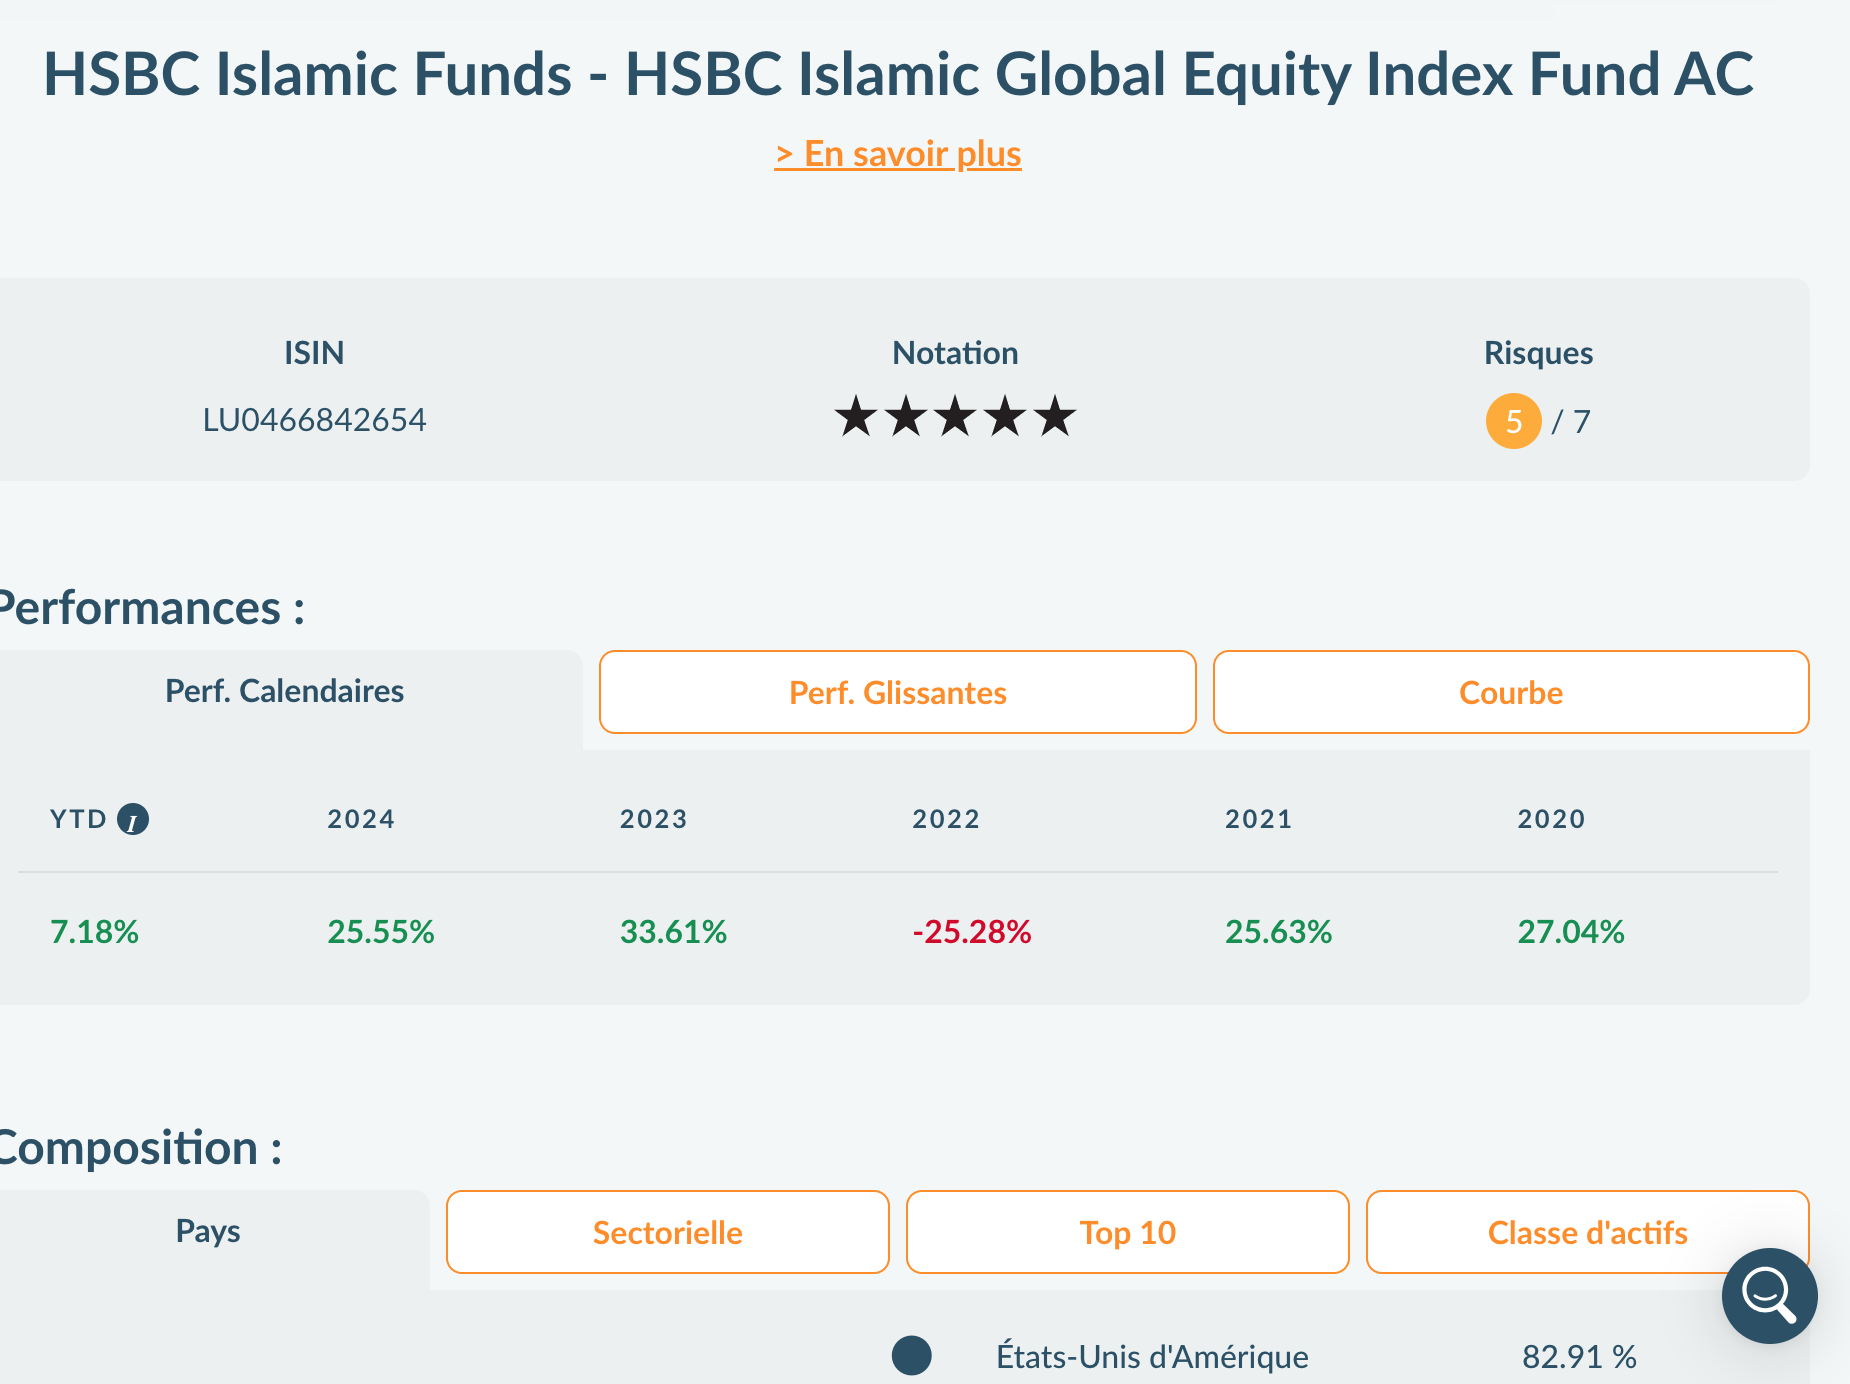Click the YTD column label
Viewport: 1850px width, 1384px height.
78,819
